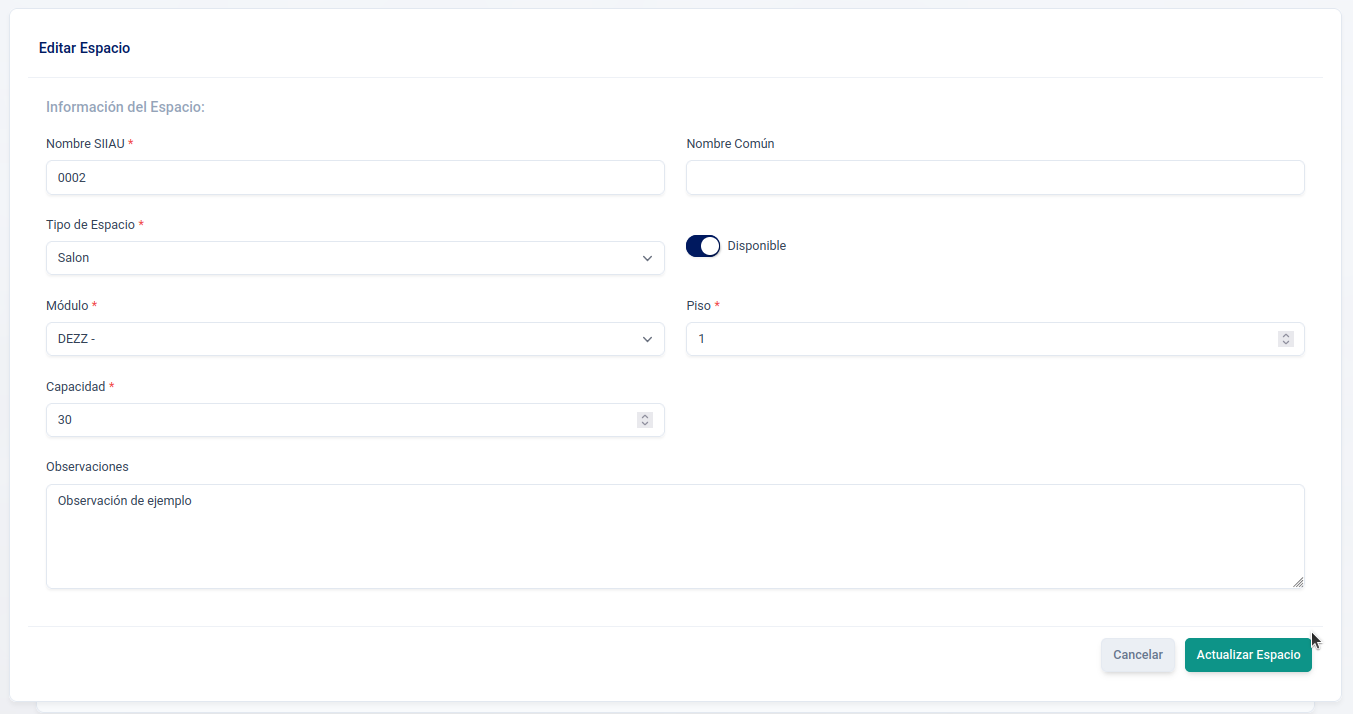1353x714 pixels.
Task: Open the Tipo de Espacio dropdown showing Salon
Action: pos(340,258)
